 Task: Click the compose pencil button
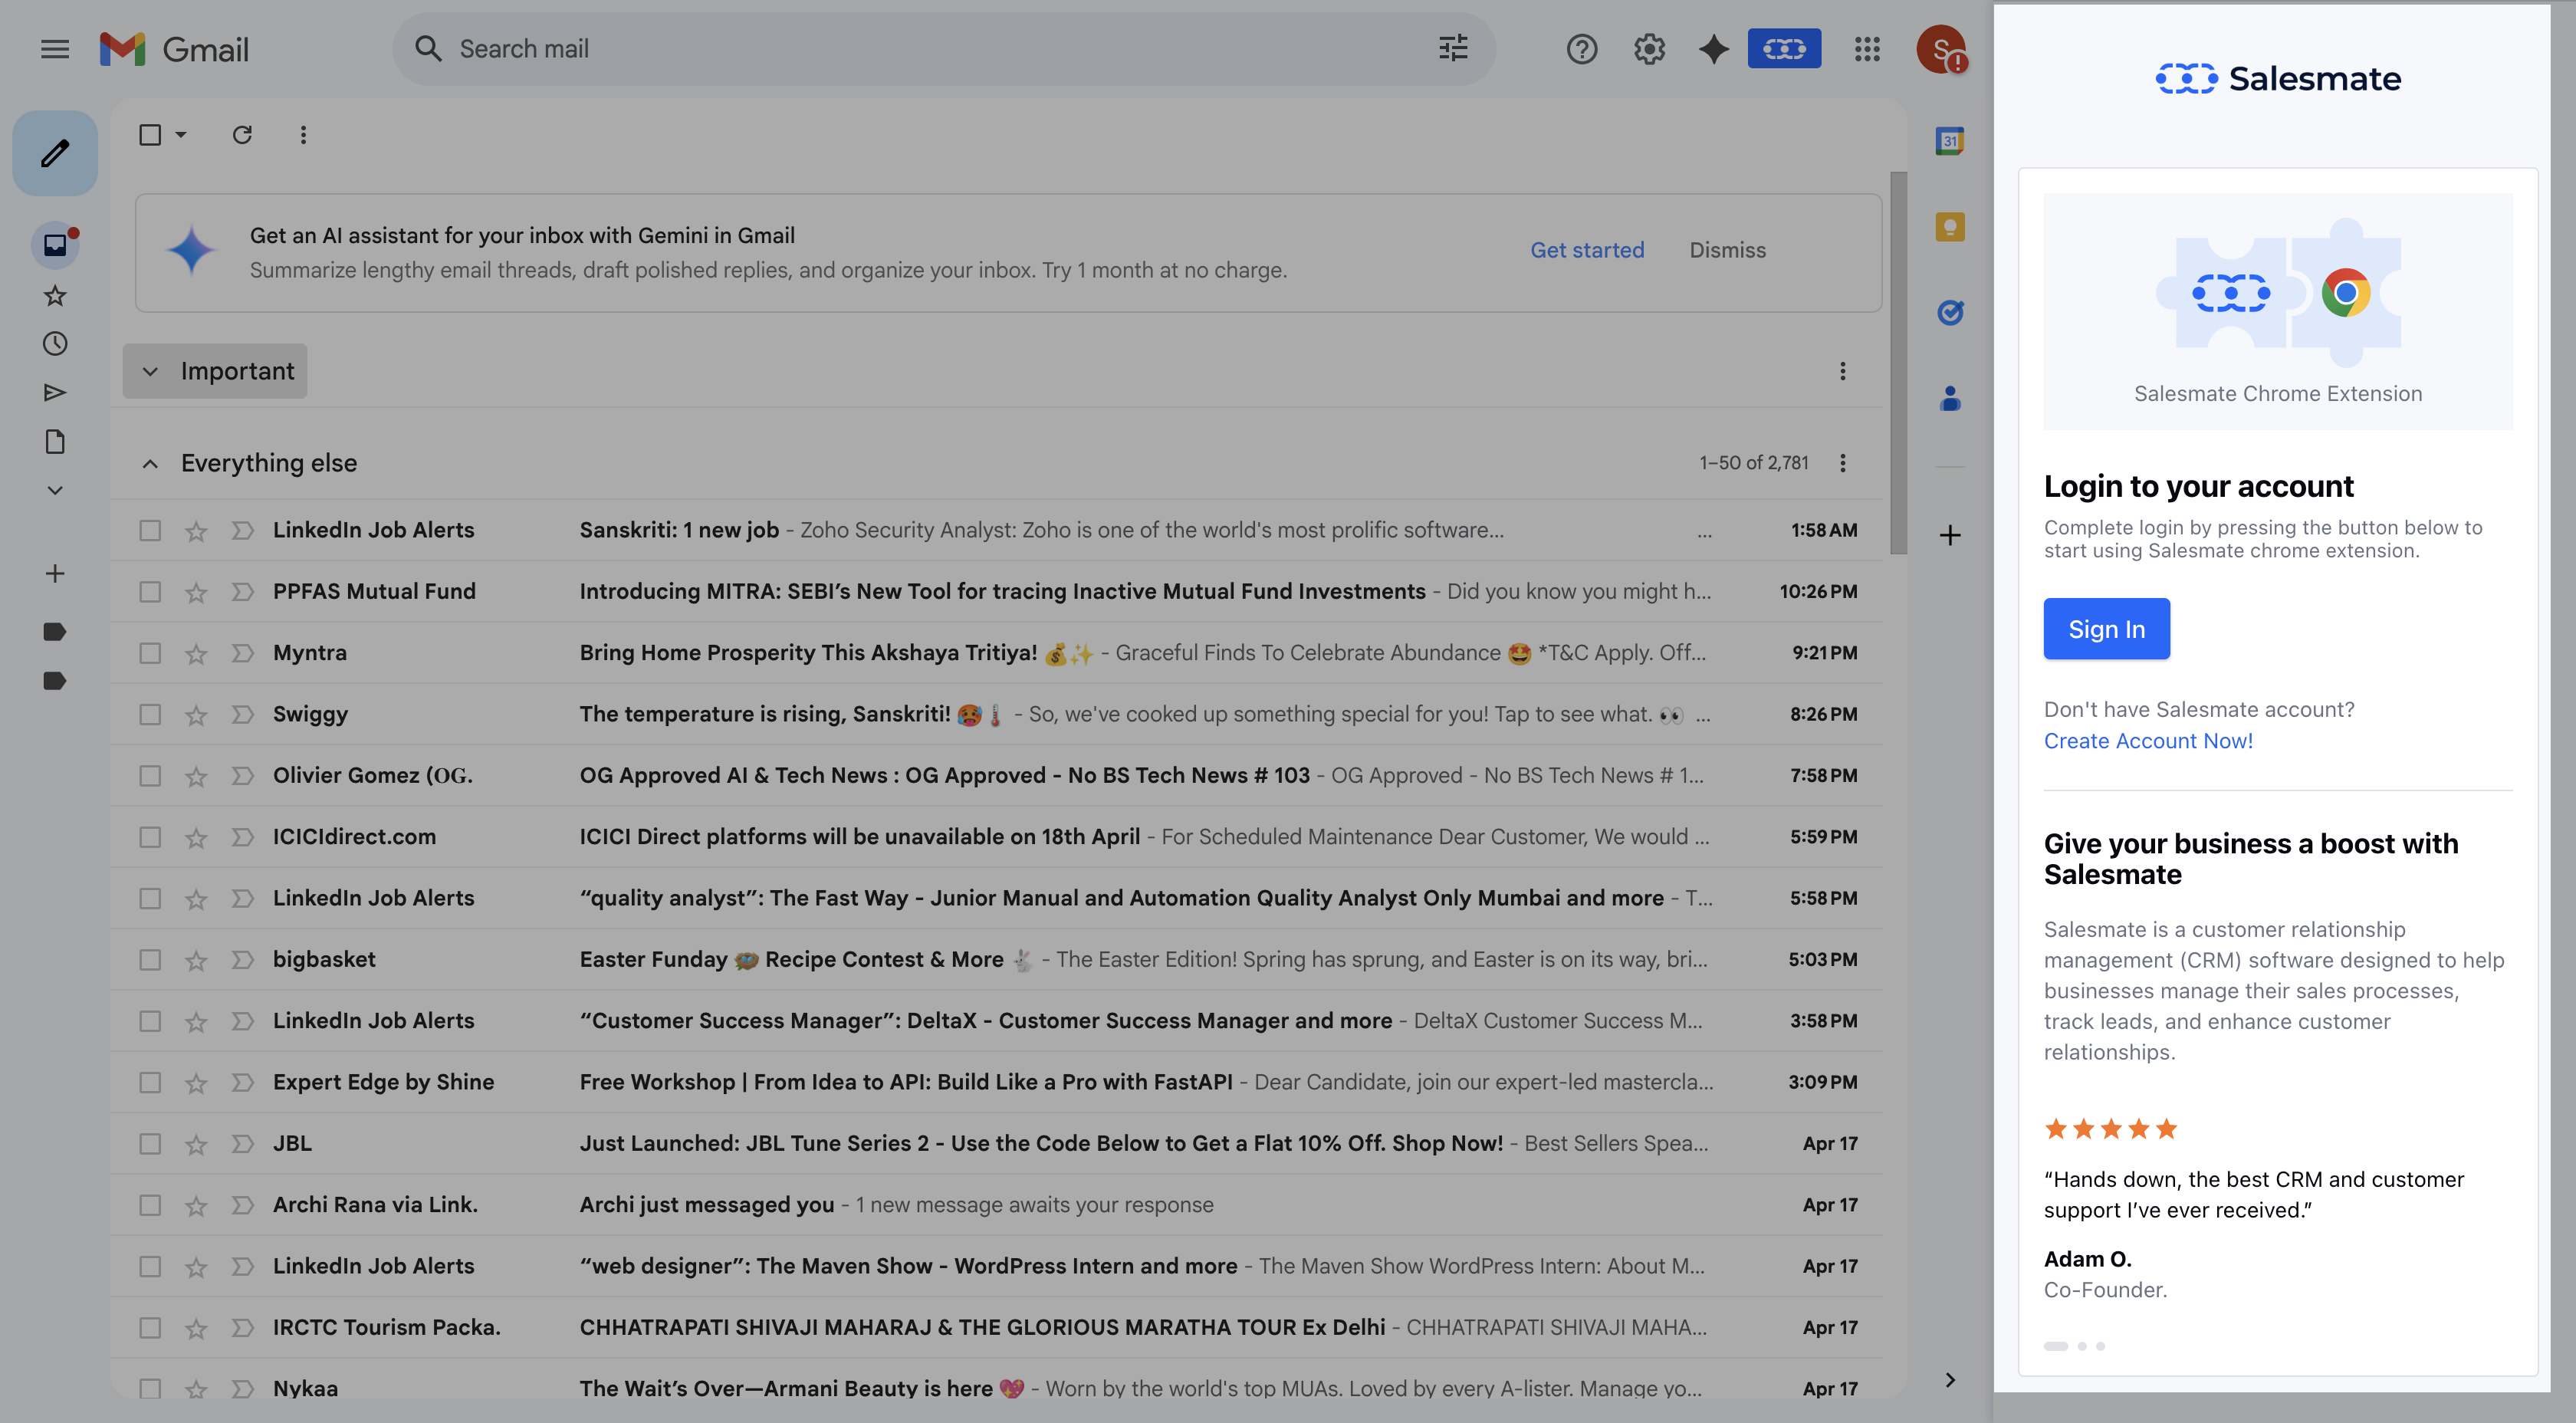pos(55,153)
